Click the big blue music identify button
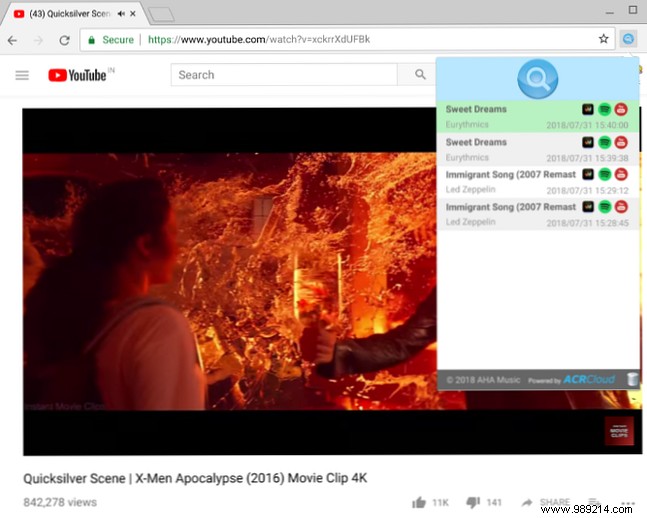Image resolution: width=647 pixels, height=518 pixels. pyautogui.click(x=537, y=79)
